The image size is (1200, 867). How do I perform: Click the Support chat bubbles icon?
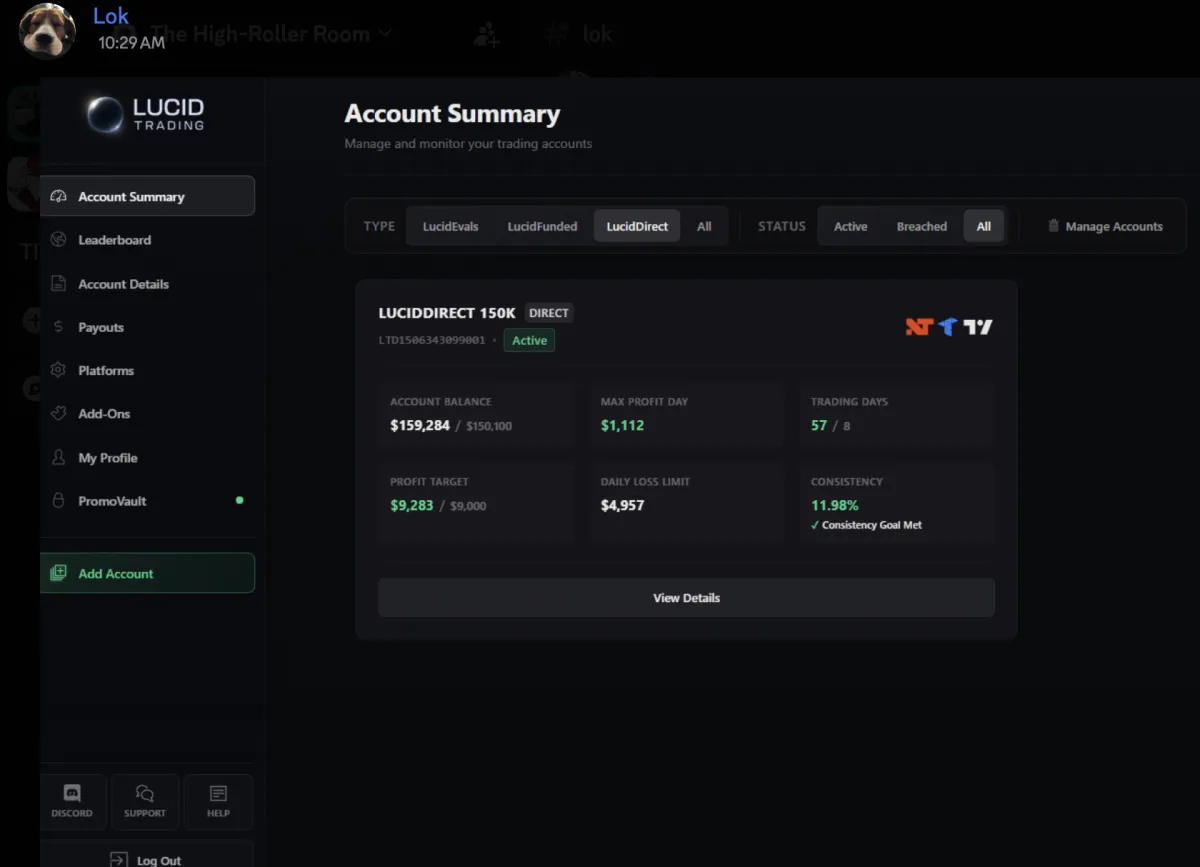click(145, 793)
